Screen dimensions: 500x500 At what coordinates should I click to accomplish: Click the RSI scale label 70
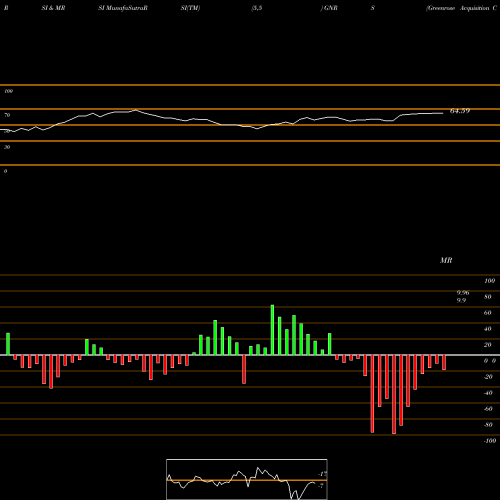(x=7, y=115)
